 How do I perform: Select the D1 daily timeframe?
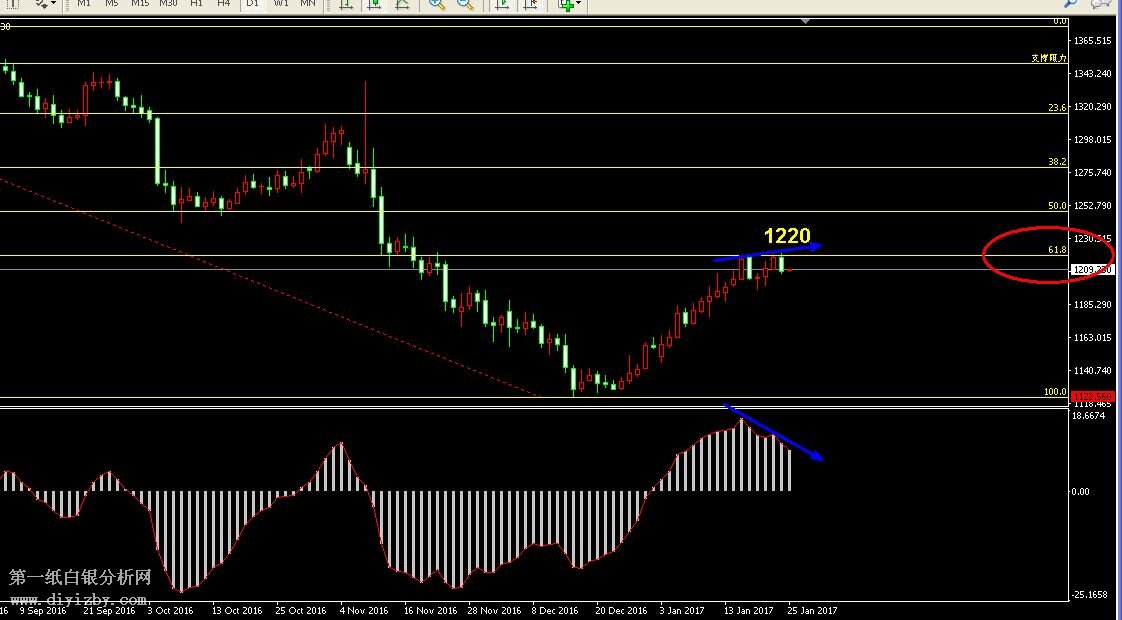pyautogui.click(x=252, y=4)
